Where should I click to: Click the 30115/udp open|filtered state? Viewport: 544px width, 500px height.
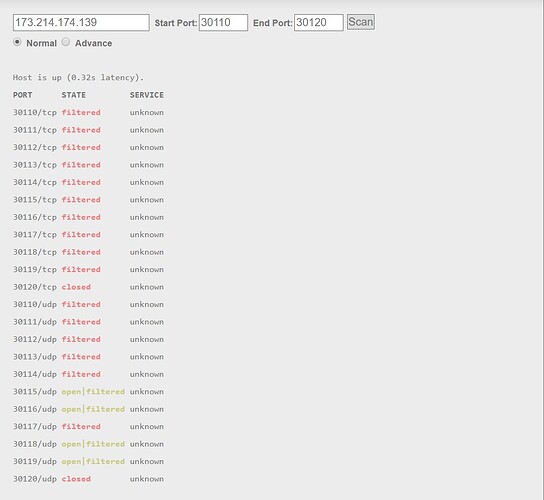click(93, 392)
